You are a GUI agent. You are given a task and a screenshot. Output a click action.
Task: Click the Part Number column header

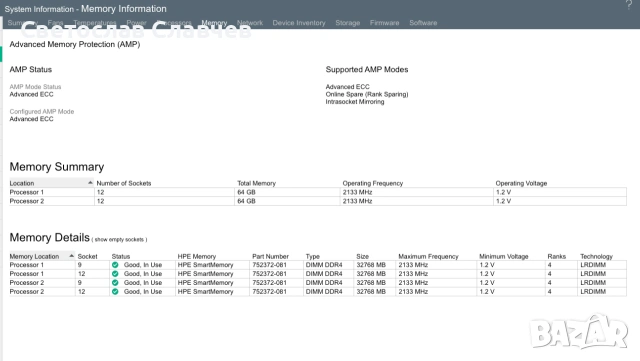pyautogui.click(x=270, y=256)
